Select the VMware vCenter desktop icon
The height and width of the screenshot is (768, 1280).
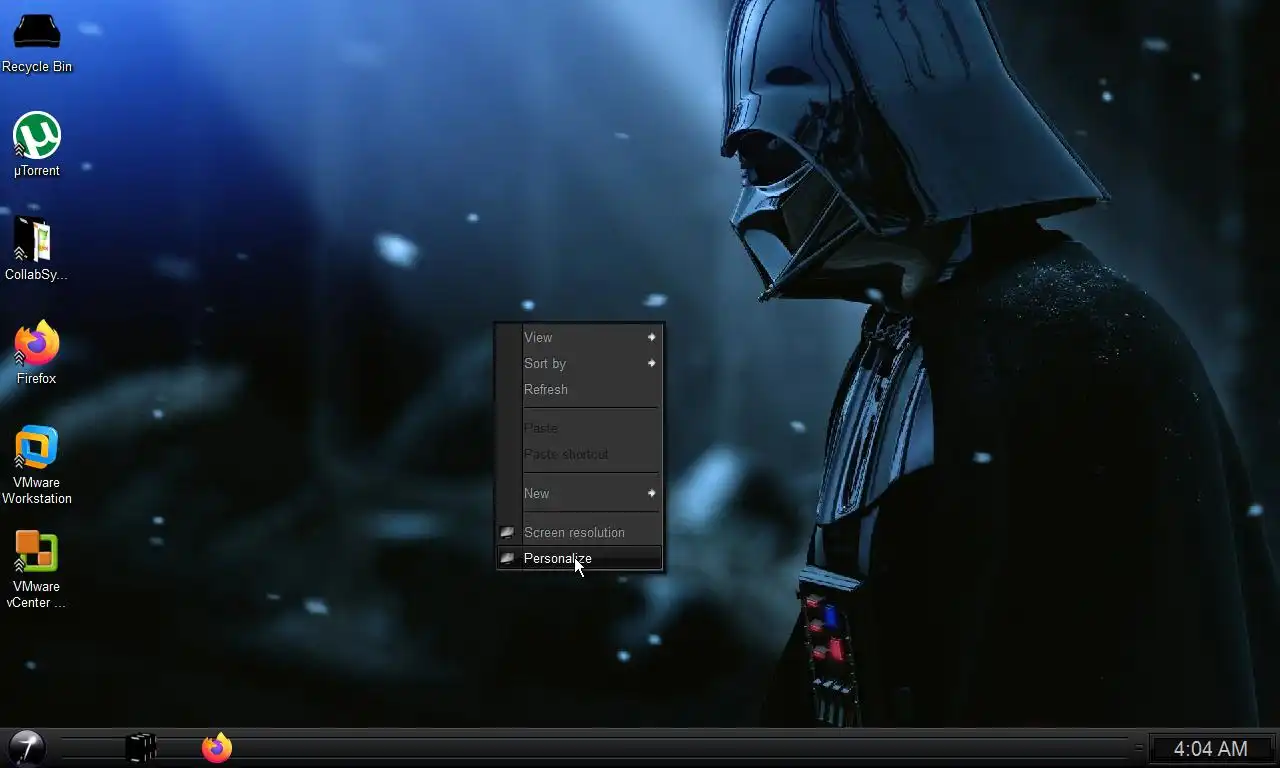[x=37, y=569]
